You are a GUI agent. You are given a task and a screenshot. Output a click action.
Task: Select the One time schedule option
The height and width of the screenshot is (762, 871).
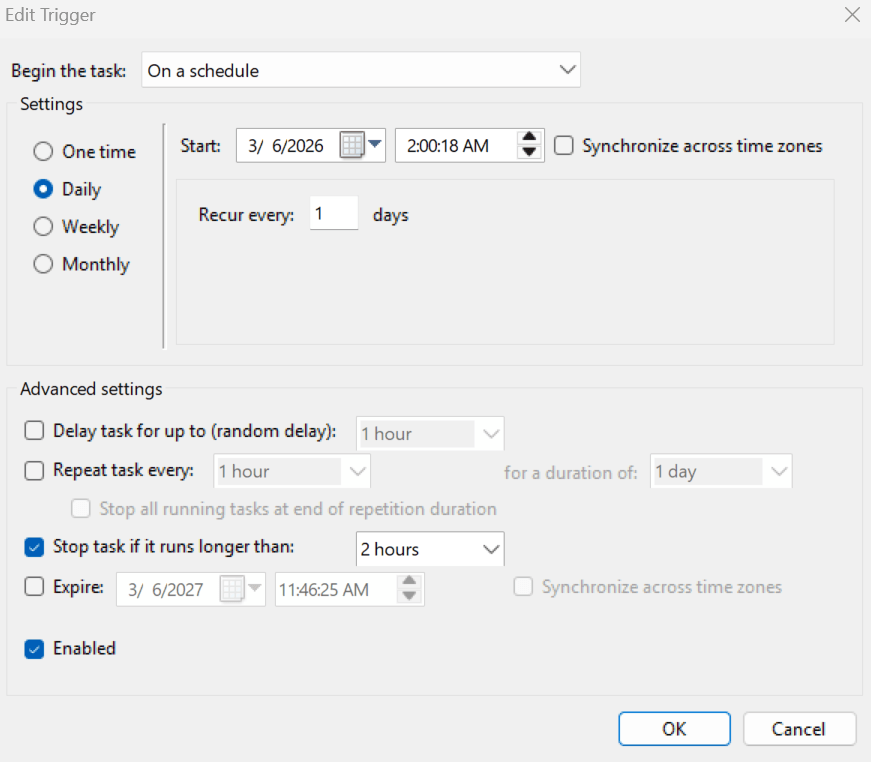pos(43,151)
